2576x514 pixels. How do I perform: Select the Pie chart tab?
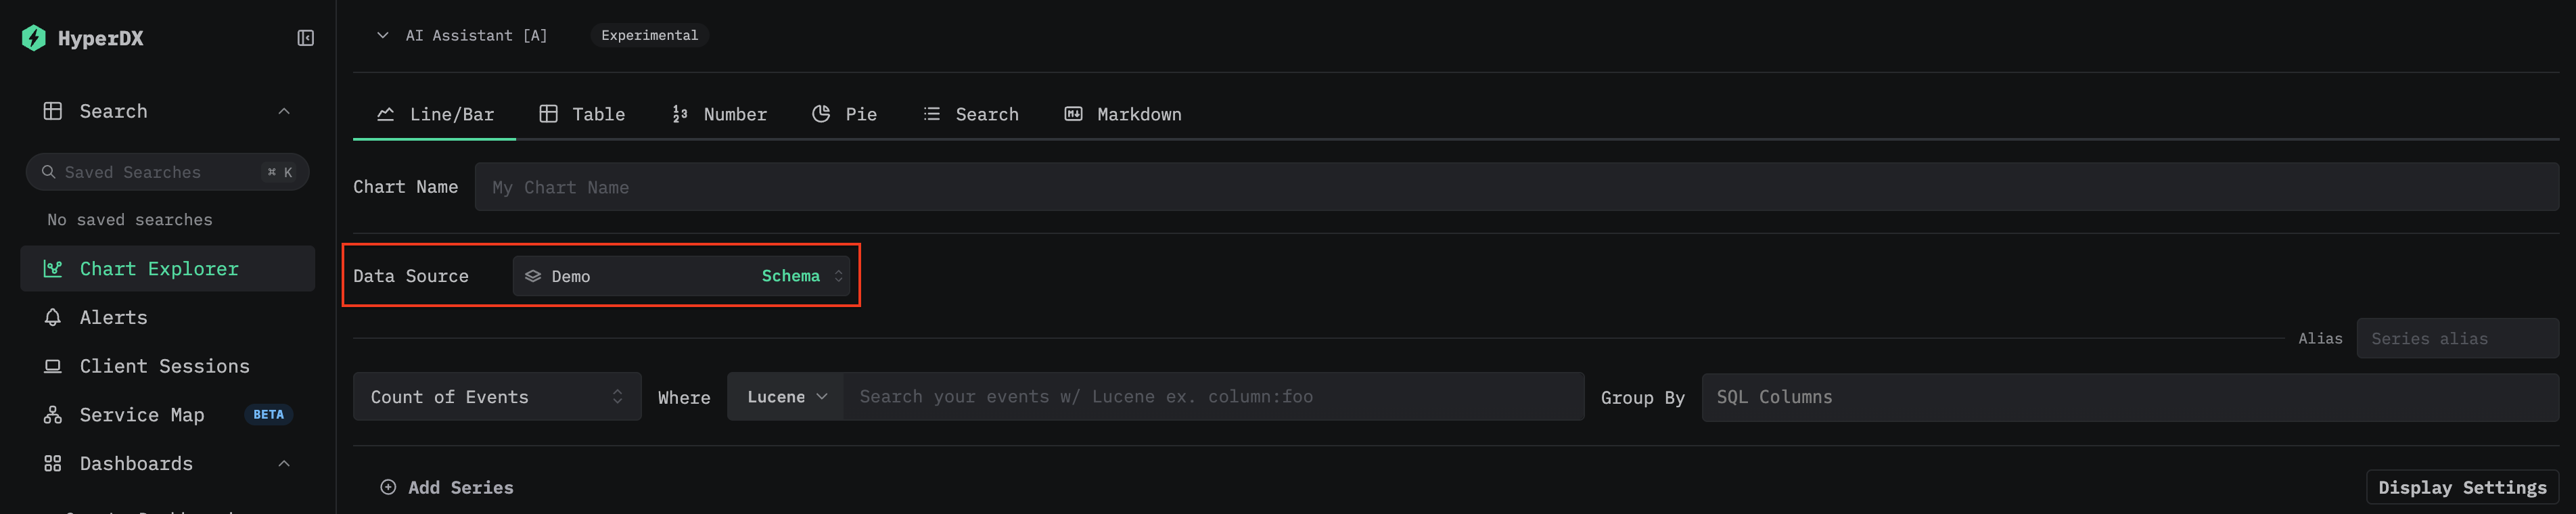point(845,114)
